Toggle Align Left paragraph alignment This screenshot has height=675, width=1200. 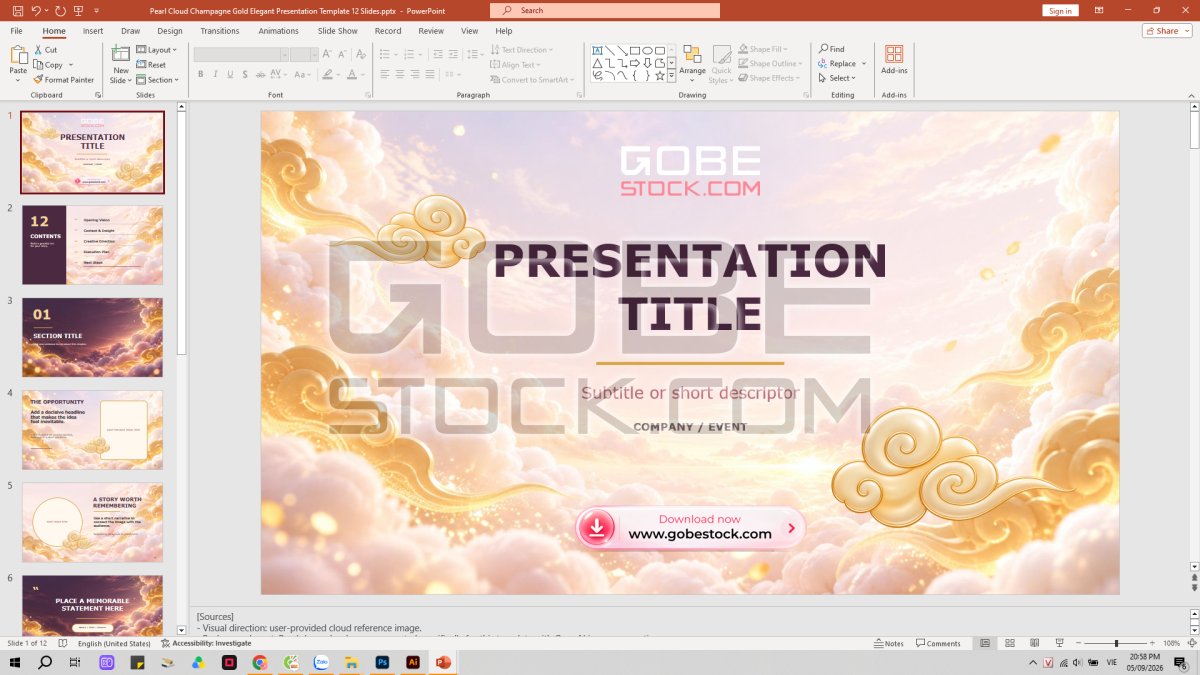tap(384, 74)
